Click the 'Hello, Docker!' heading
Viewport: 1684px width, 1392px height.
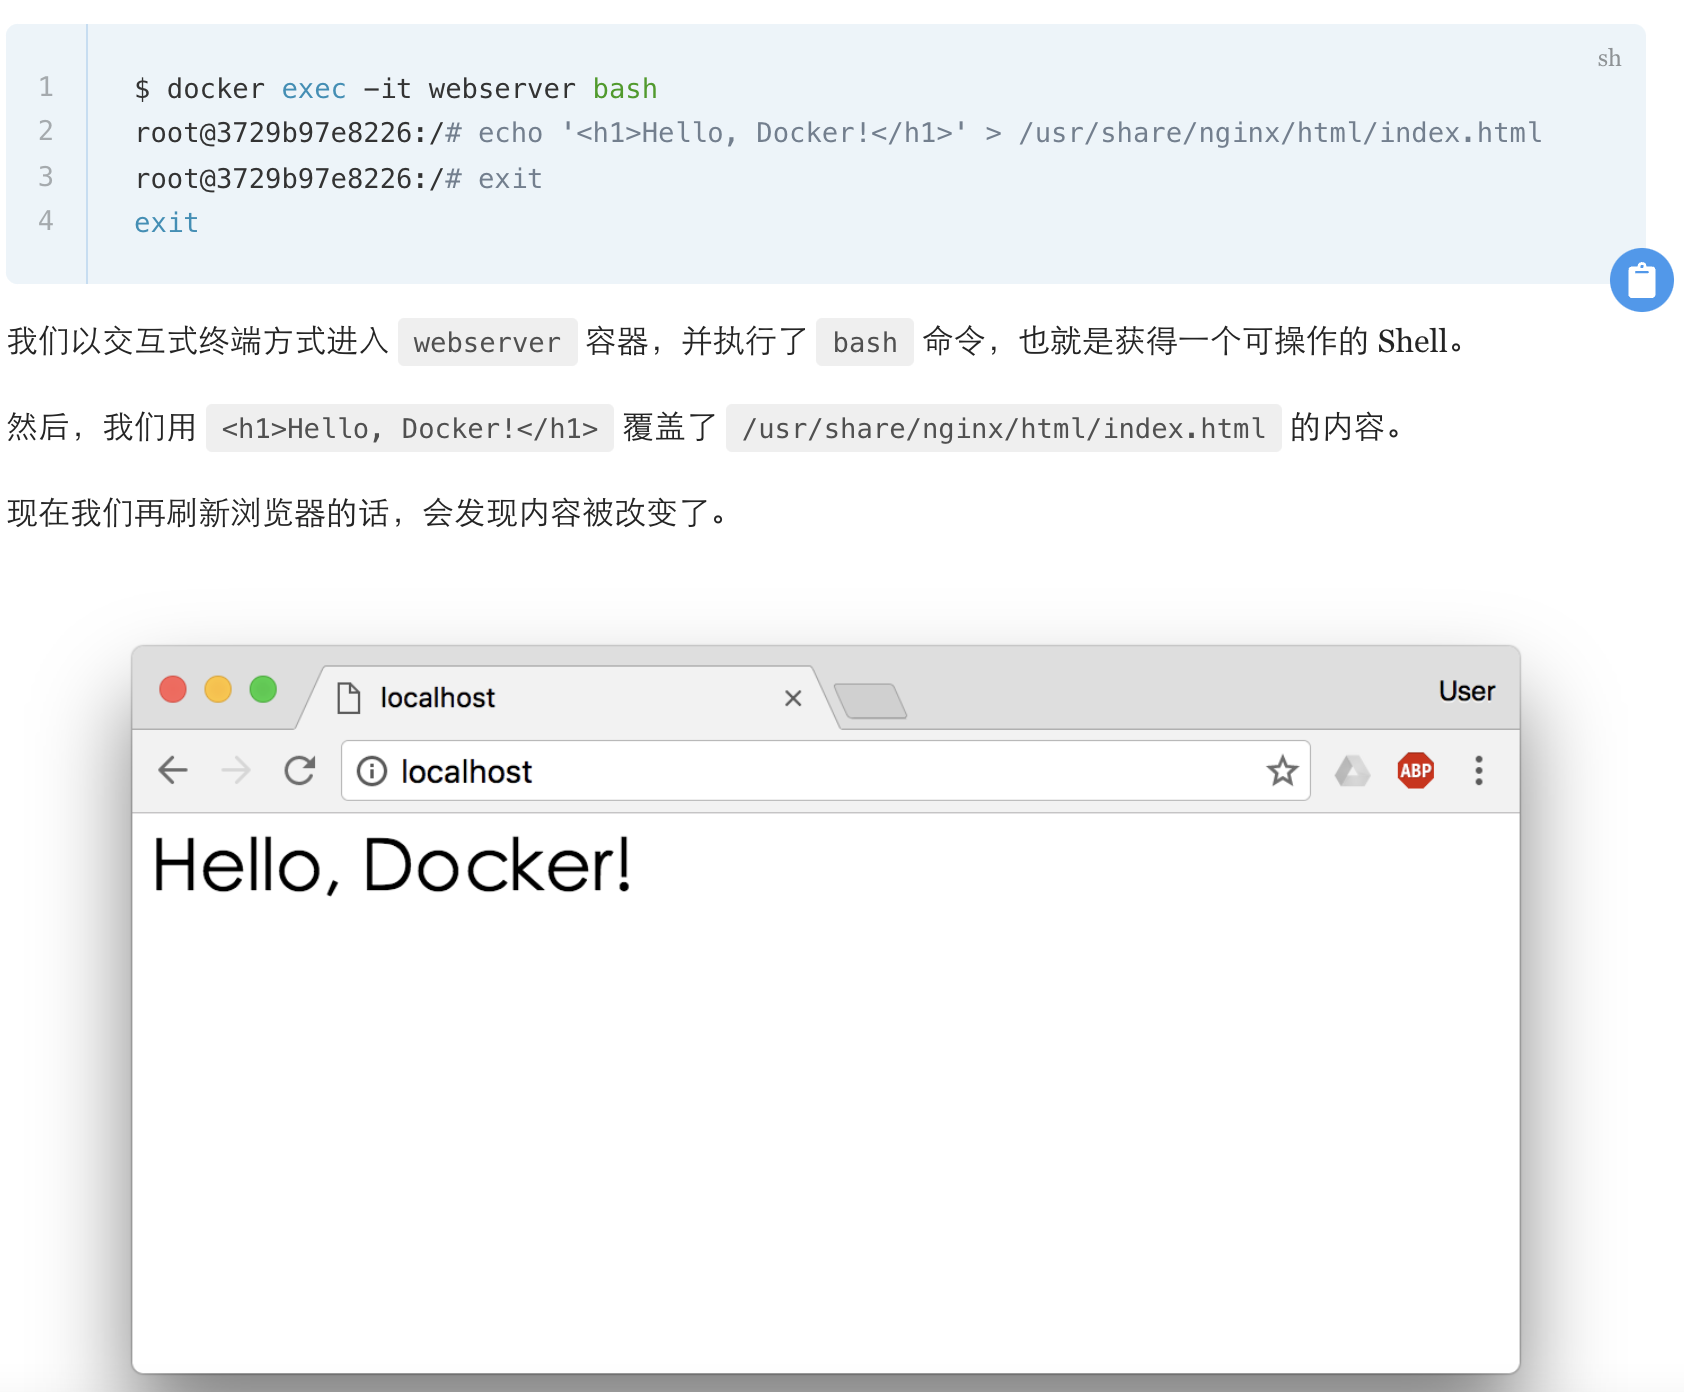392,865
